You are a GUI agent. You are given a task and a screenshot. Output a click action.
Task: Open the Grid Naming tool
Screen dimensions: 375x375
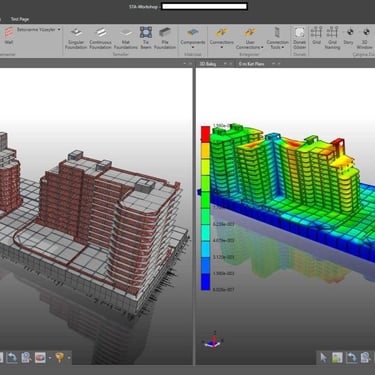(332, 38)
